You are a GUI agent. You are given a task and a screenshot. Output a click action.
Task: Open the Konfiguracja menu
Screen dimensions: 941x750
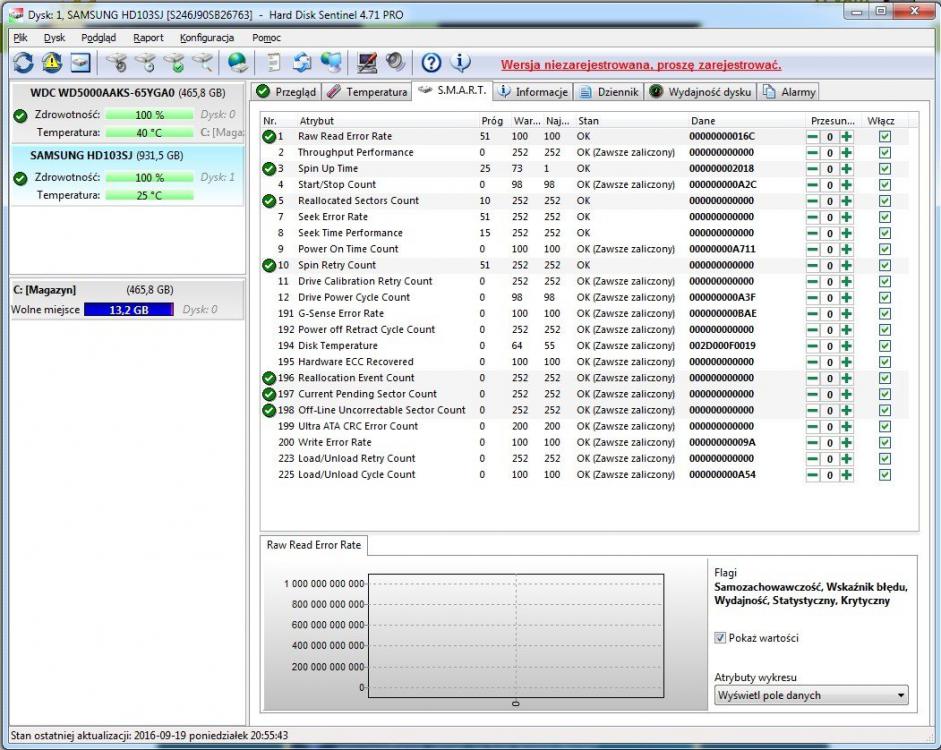coord(207,38)
